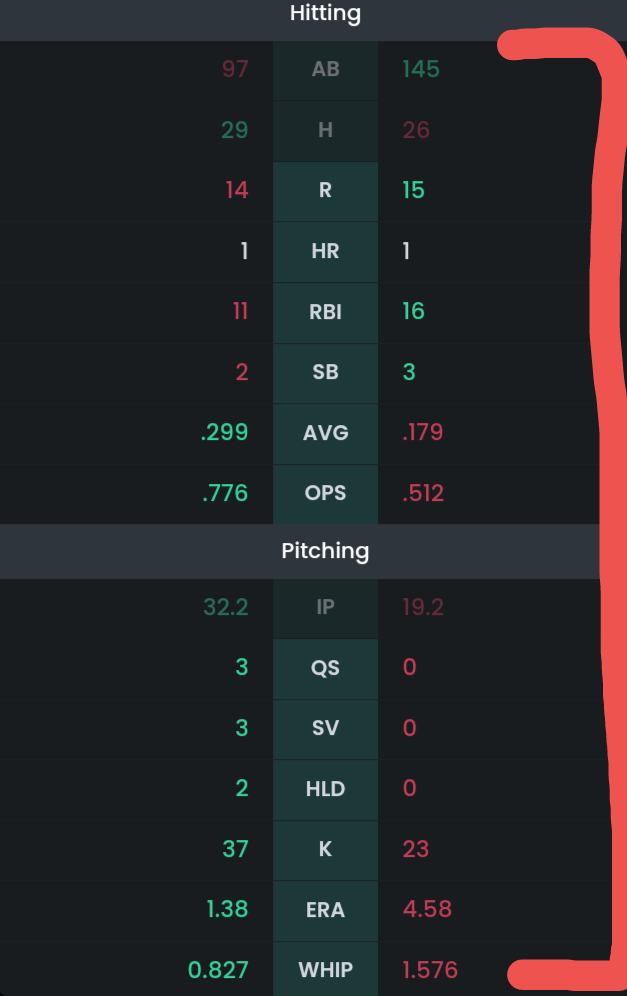627x996 pixels.
Task: Click the SV stat category
Action: pyautogui.click(x=325, y=728)
